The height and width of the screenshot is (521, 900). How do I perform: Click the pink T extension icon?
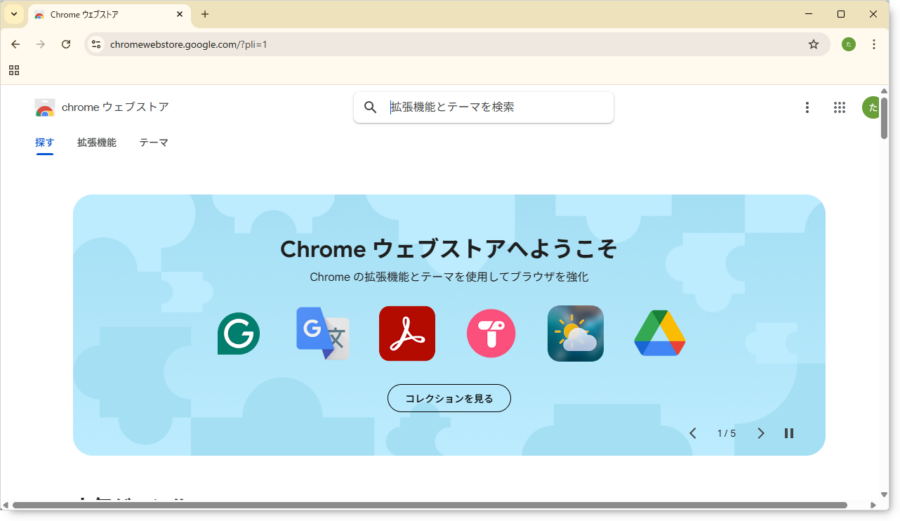point(491,334)
